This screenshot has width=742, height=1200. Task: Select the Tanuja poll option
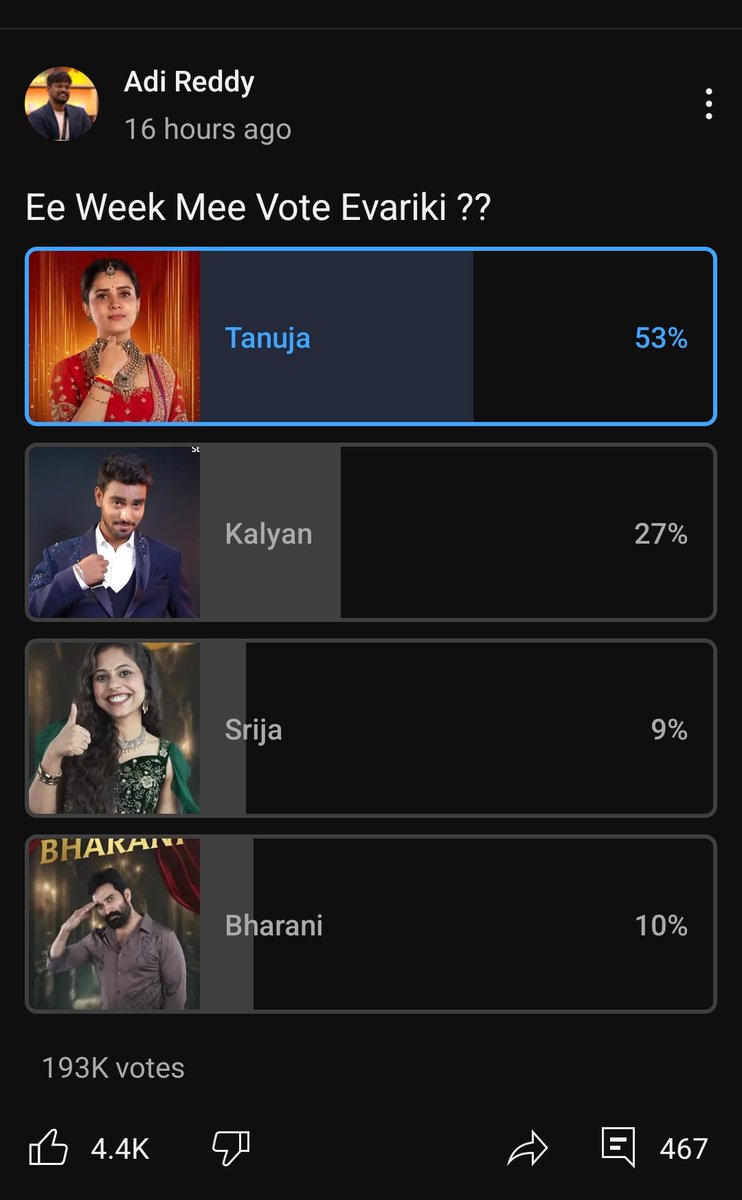tap(371, 336)
